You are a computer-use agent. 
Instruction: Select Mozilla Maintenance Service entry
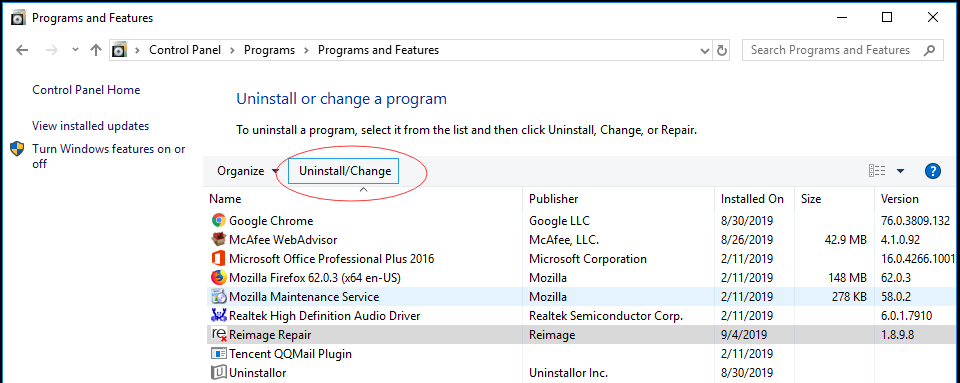click(304, 297)
